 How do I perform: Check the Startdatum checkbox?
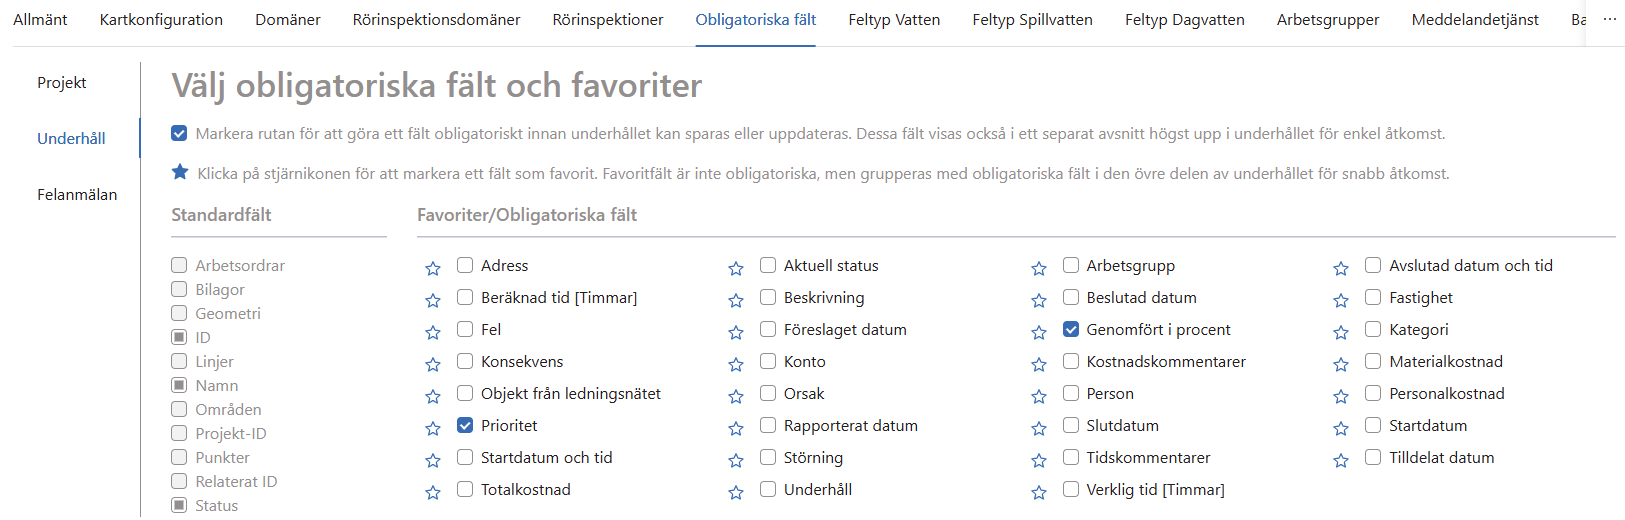click(x=1373, y=425)
